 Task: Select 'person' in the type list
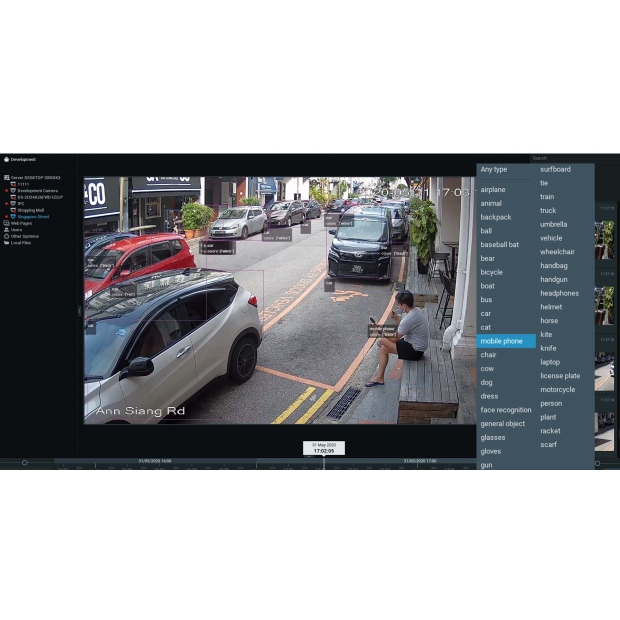[x=551, y=404]
